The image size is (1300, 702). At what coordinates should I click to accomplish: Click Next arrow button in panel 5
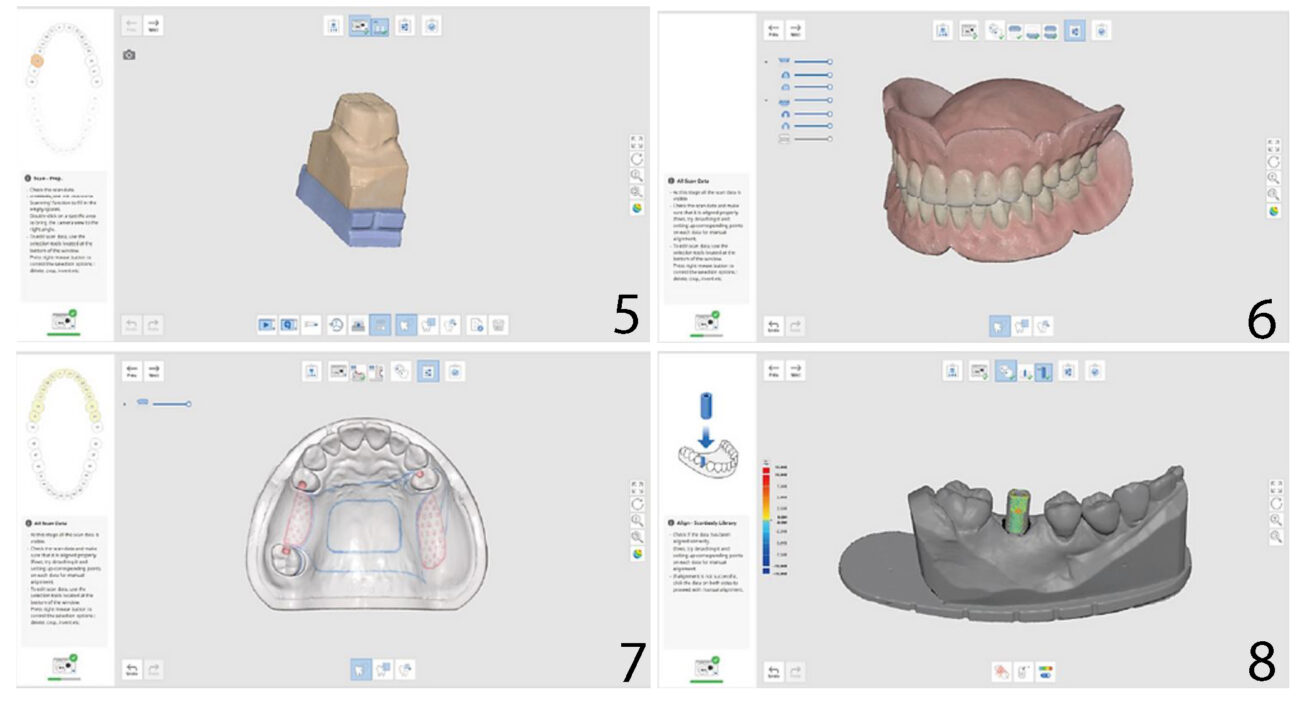coord(154,25)
